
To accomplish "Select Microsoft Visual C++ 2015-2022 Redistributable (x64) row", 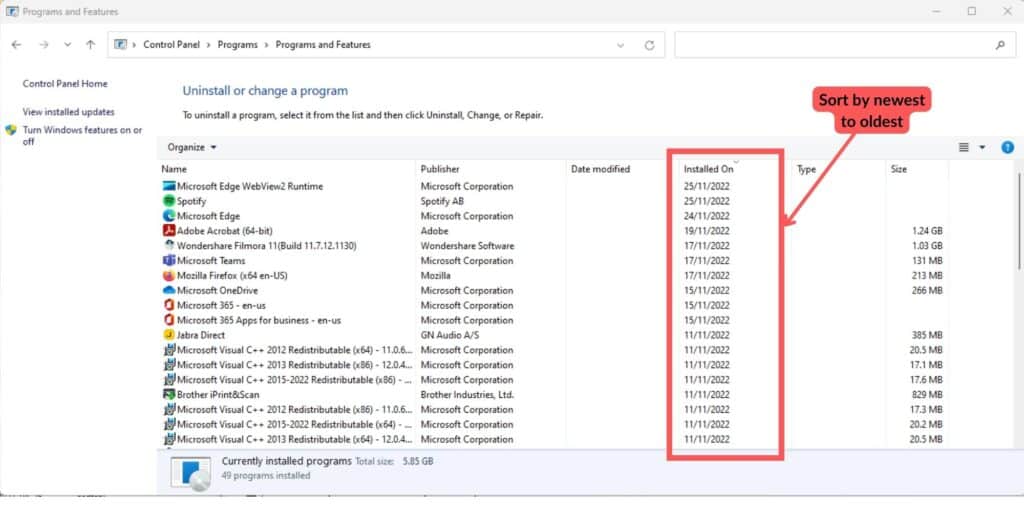I will coord(552,424).
